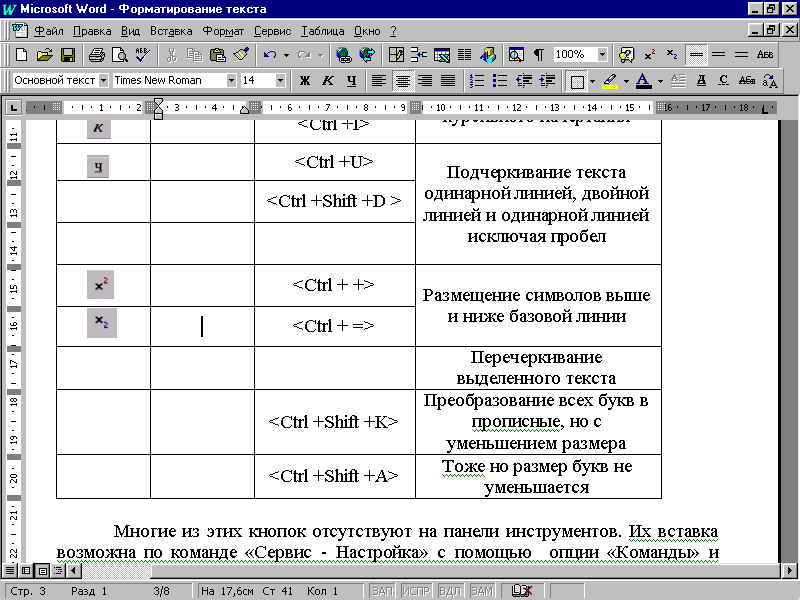
Task: Create a numbered list
Action: pyautogui.click(x=477, y=81)
